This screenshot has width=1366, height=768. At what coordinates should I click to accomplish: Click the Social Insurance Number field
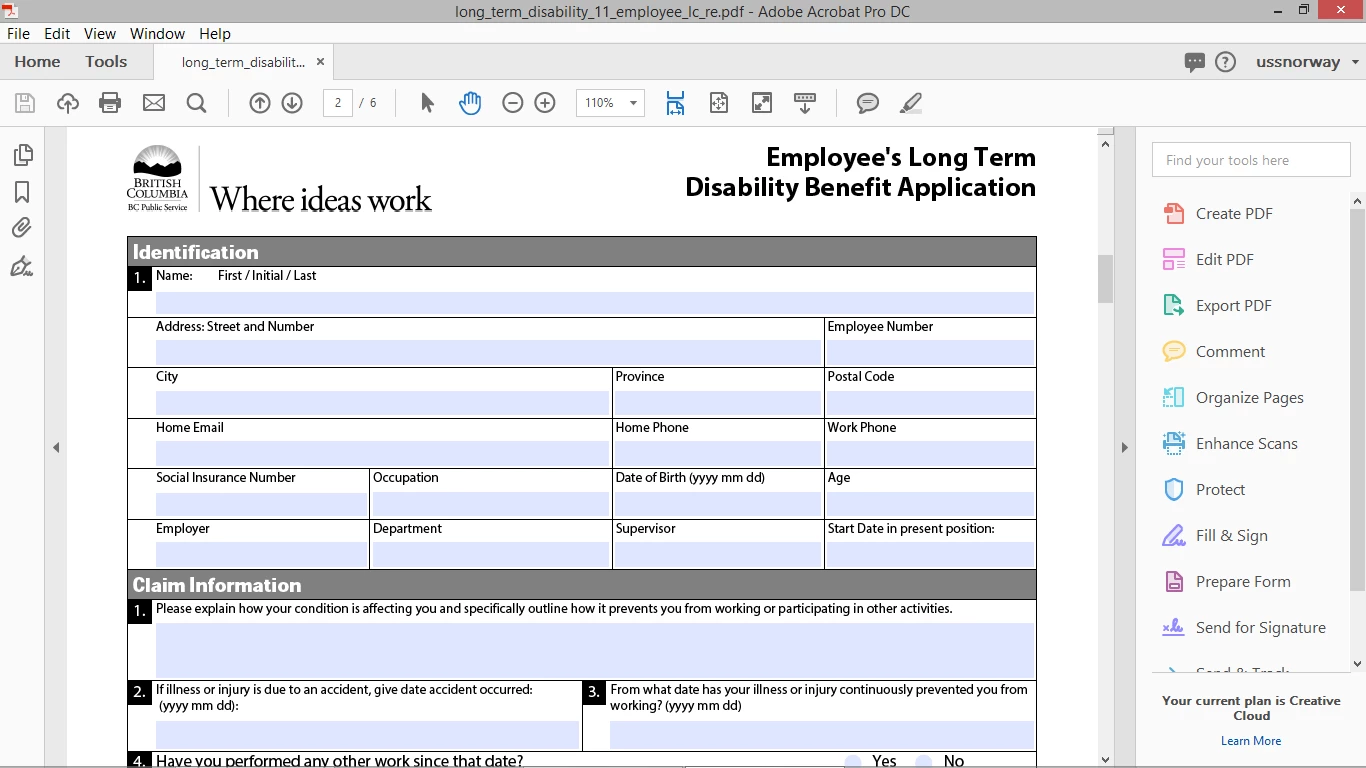coord(261,504)
